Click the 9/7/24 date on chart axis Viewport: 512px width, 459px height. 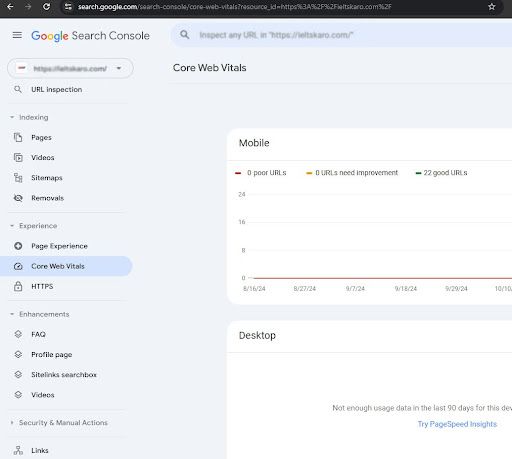pyautogui.click(x=355, y=288)
